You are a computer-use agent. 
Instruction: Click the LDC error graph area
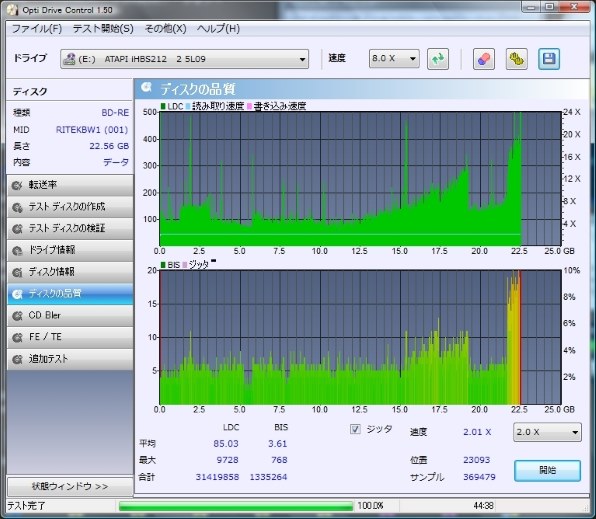pyautogui.click(x=360, y=179)
